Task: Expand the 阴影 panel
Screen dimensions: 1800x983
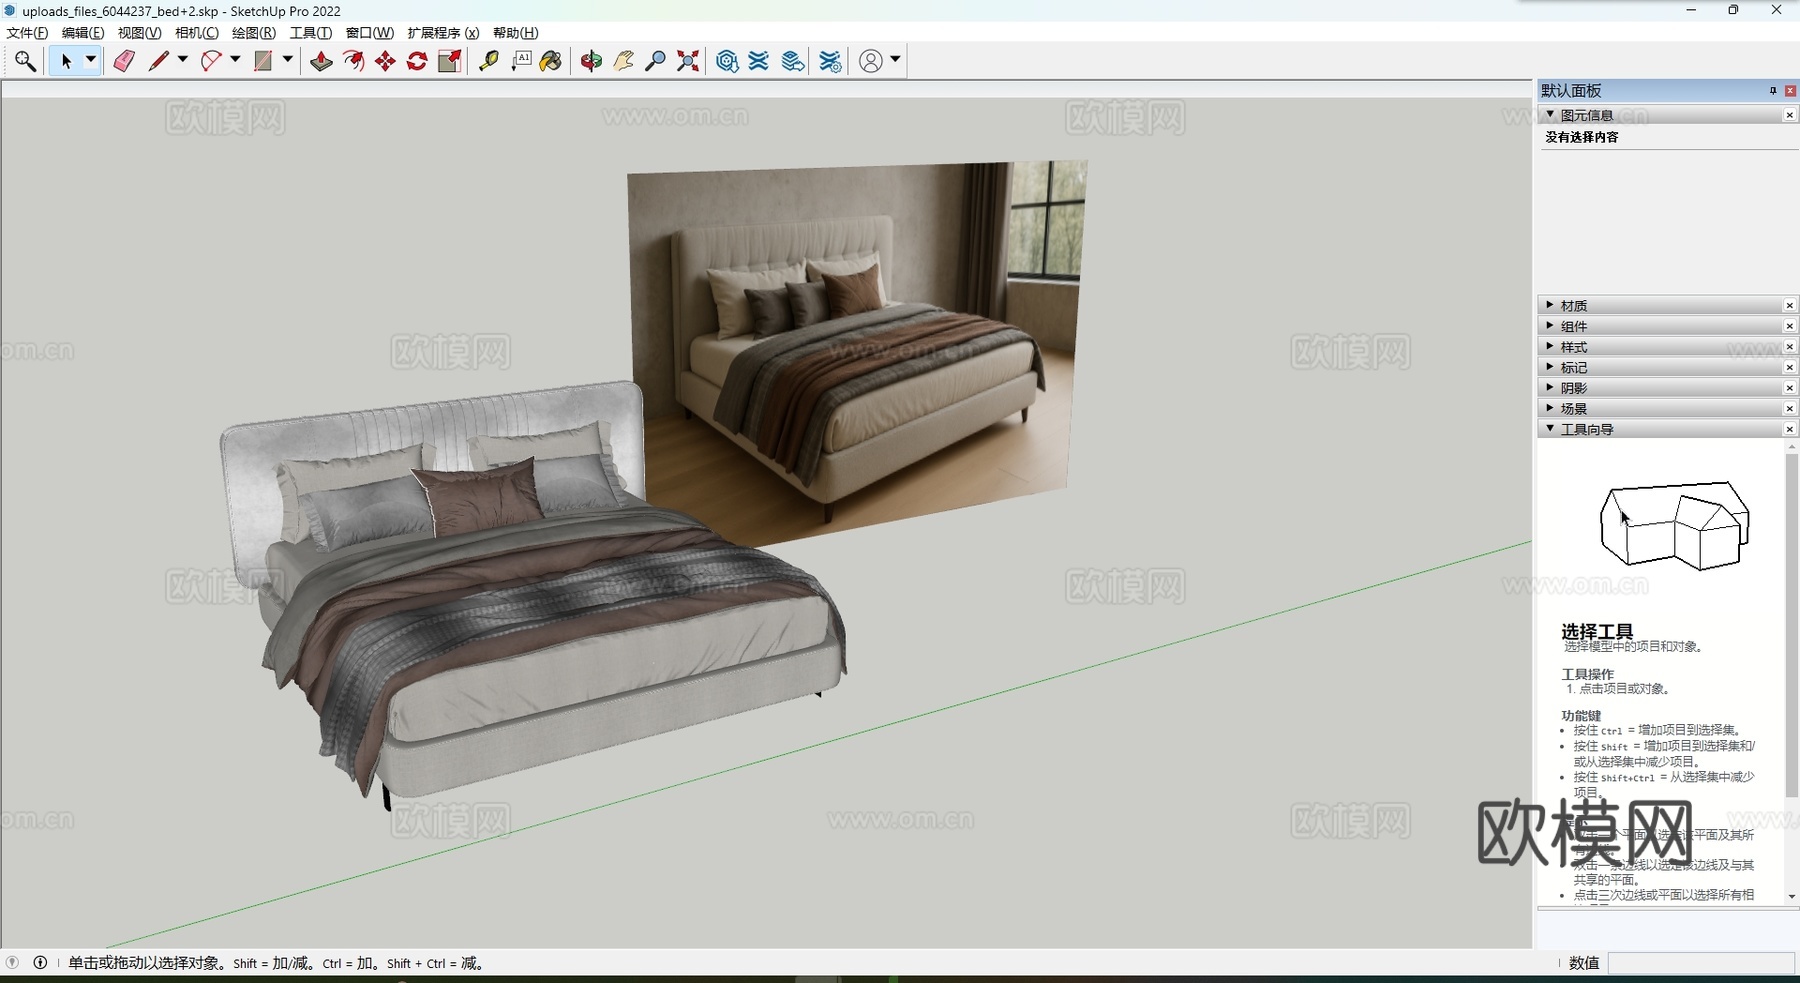Action: [x=1550, y=388]
